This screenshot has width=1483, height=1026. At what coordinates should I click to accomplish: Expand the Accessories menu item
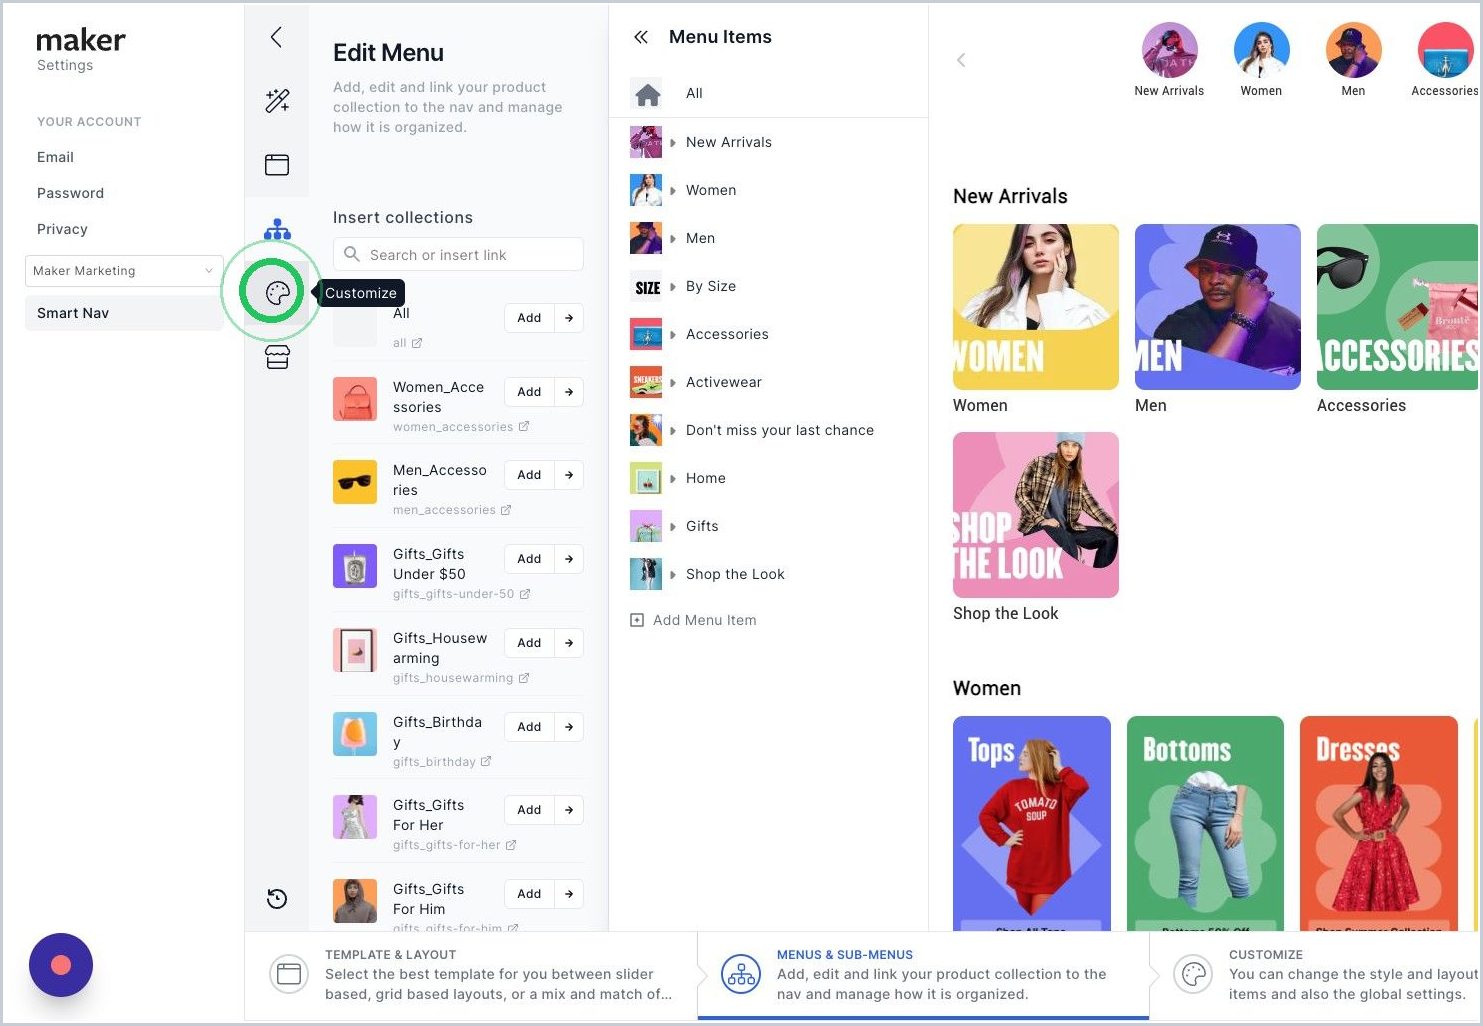click(673, 335)
